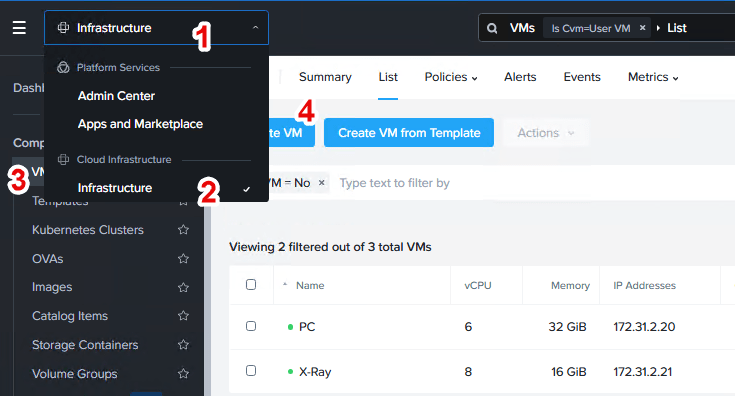Click the 'Viewing 2 filtered out of 3 total VMs' text
The image size is (735, 396).
(x=330, y=247)
